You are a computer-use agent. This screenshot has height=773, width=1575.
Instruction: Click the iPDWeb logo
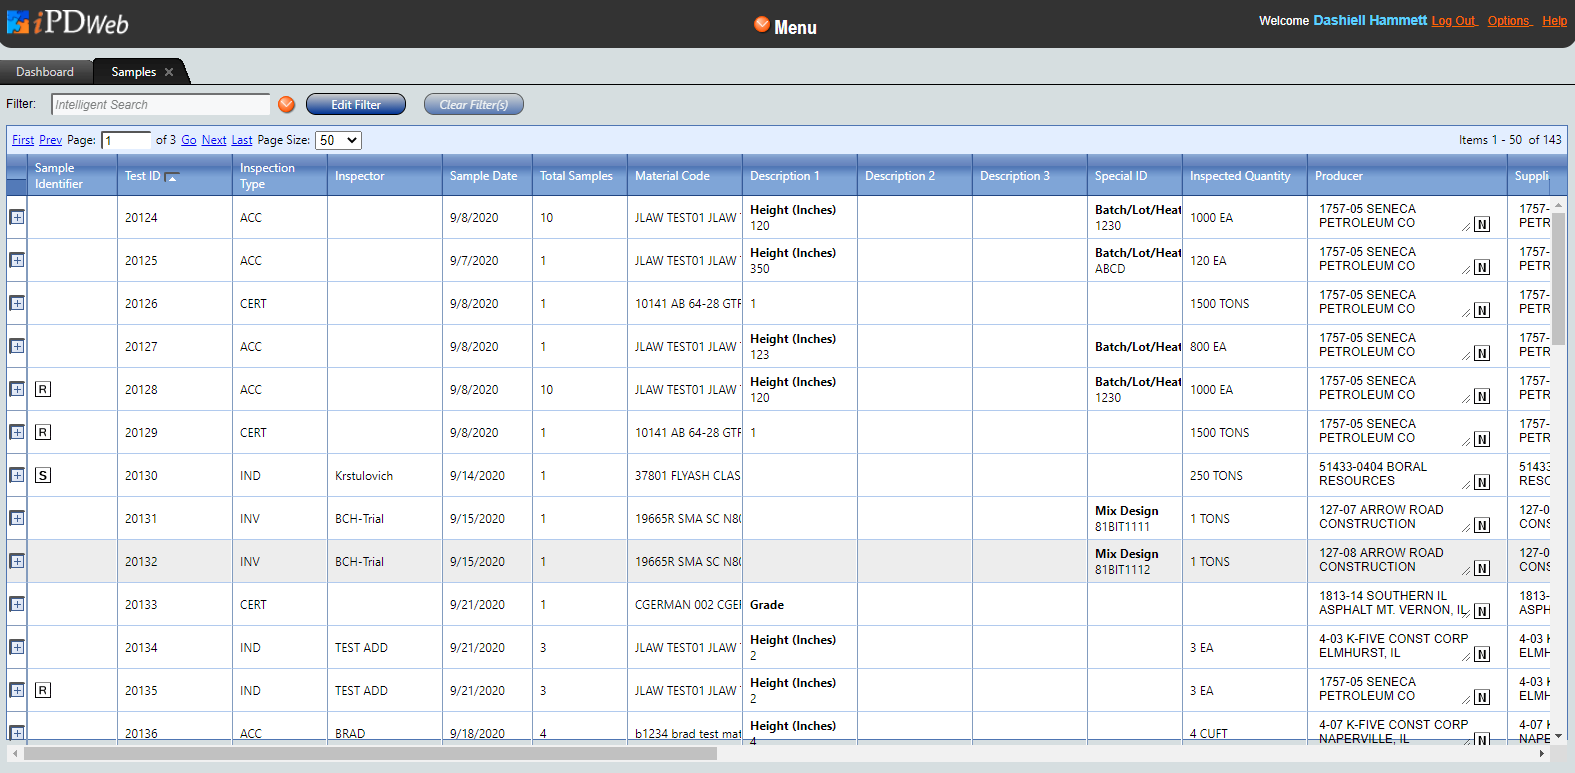(x=68, y=23)
